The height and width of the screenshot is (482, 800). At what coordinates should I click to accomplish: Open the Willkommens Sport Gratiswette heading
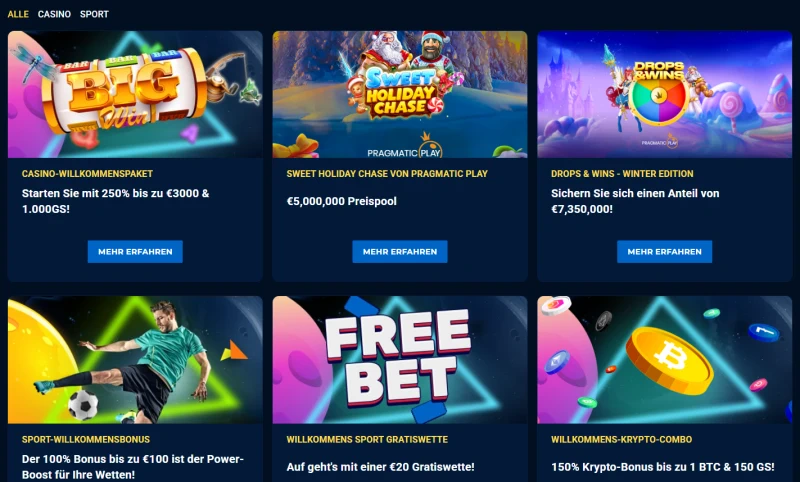pyautogui.click(x=367, y=439)
